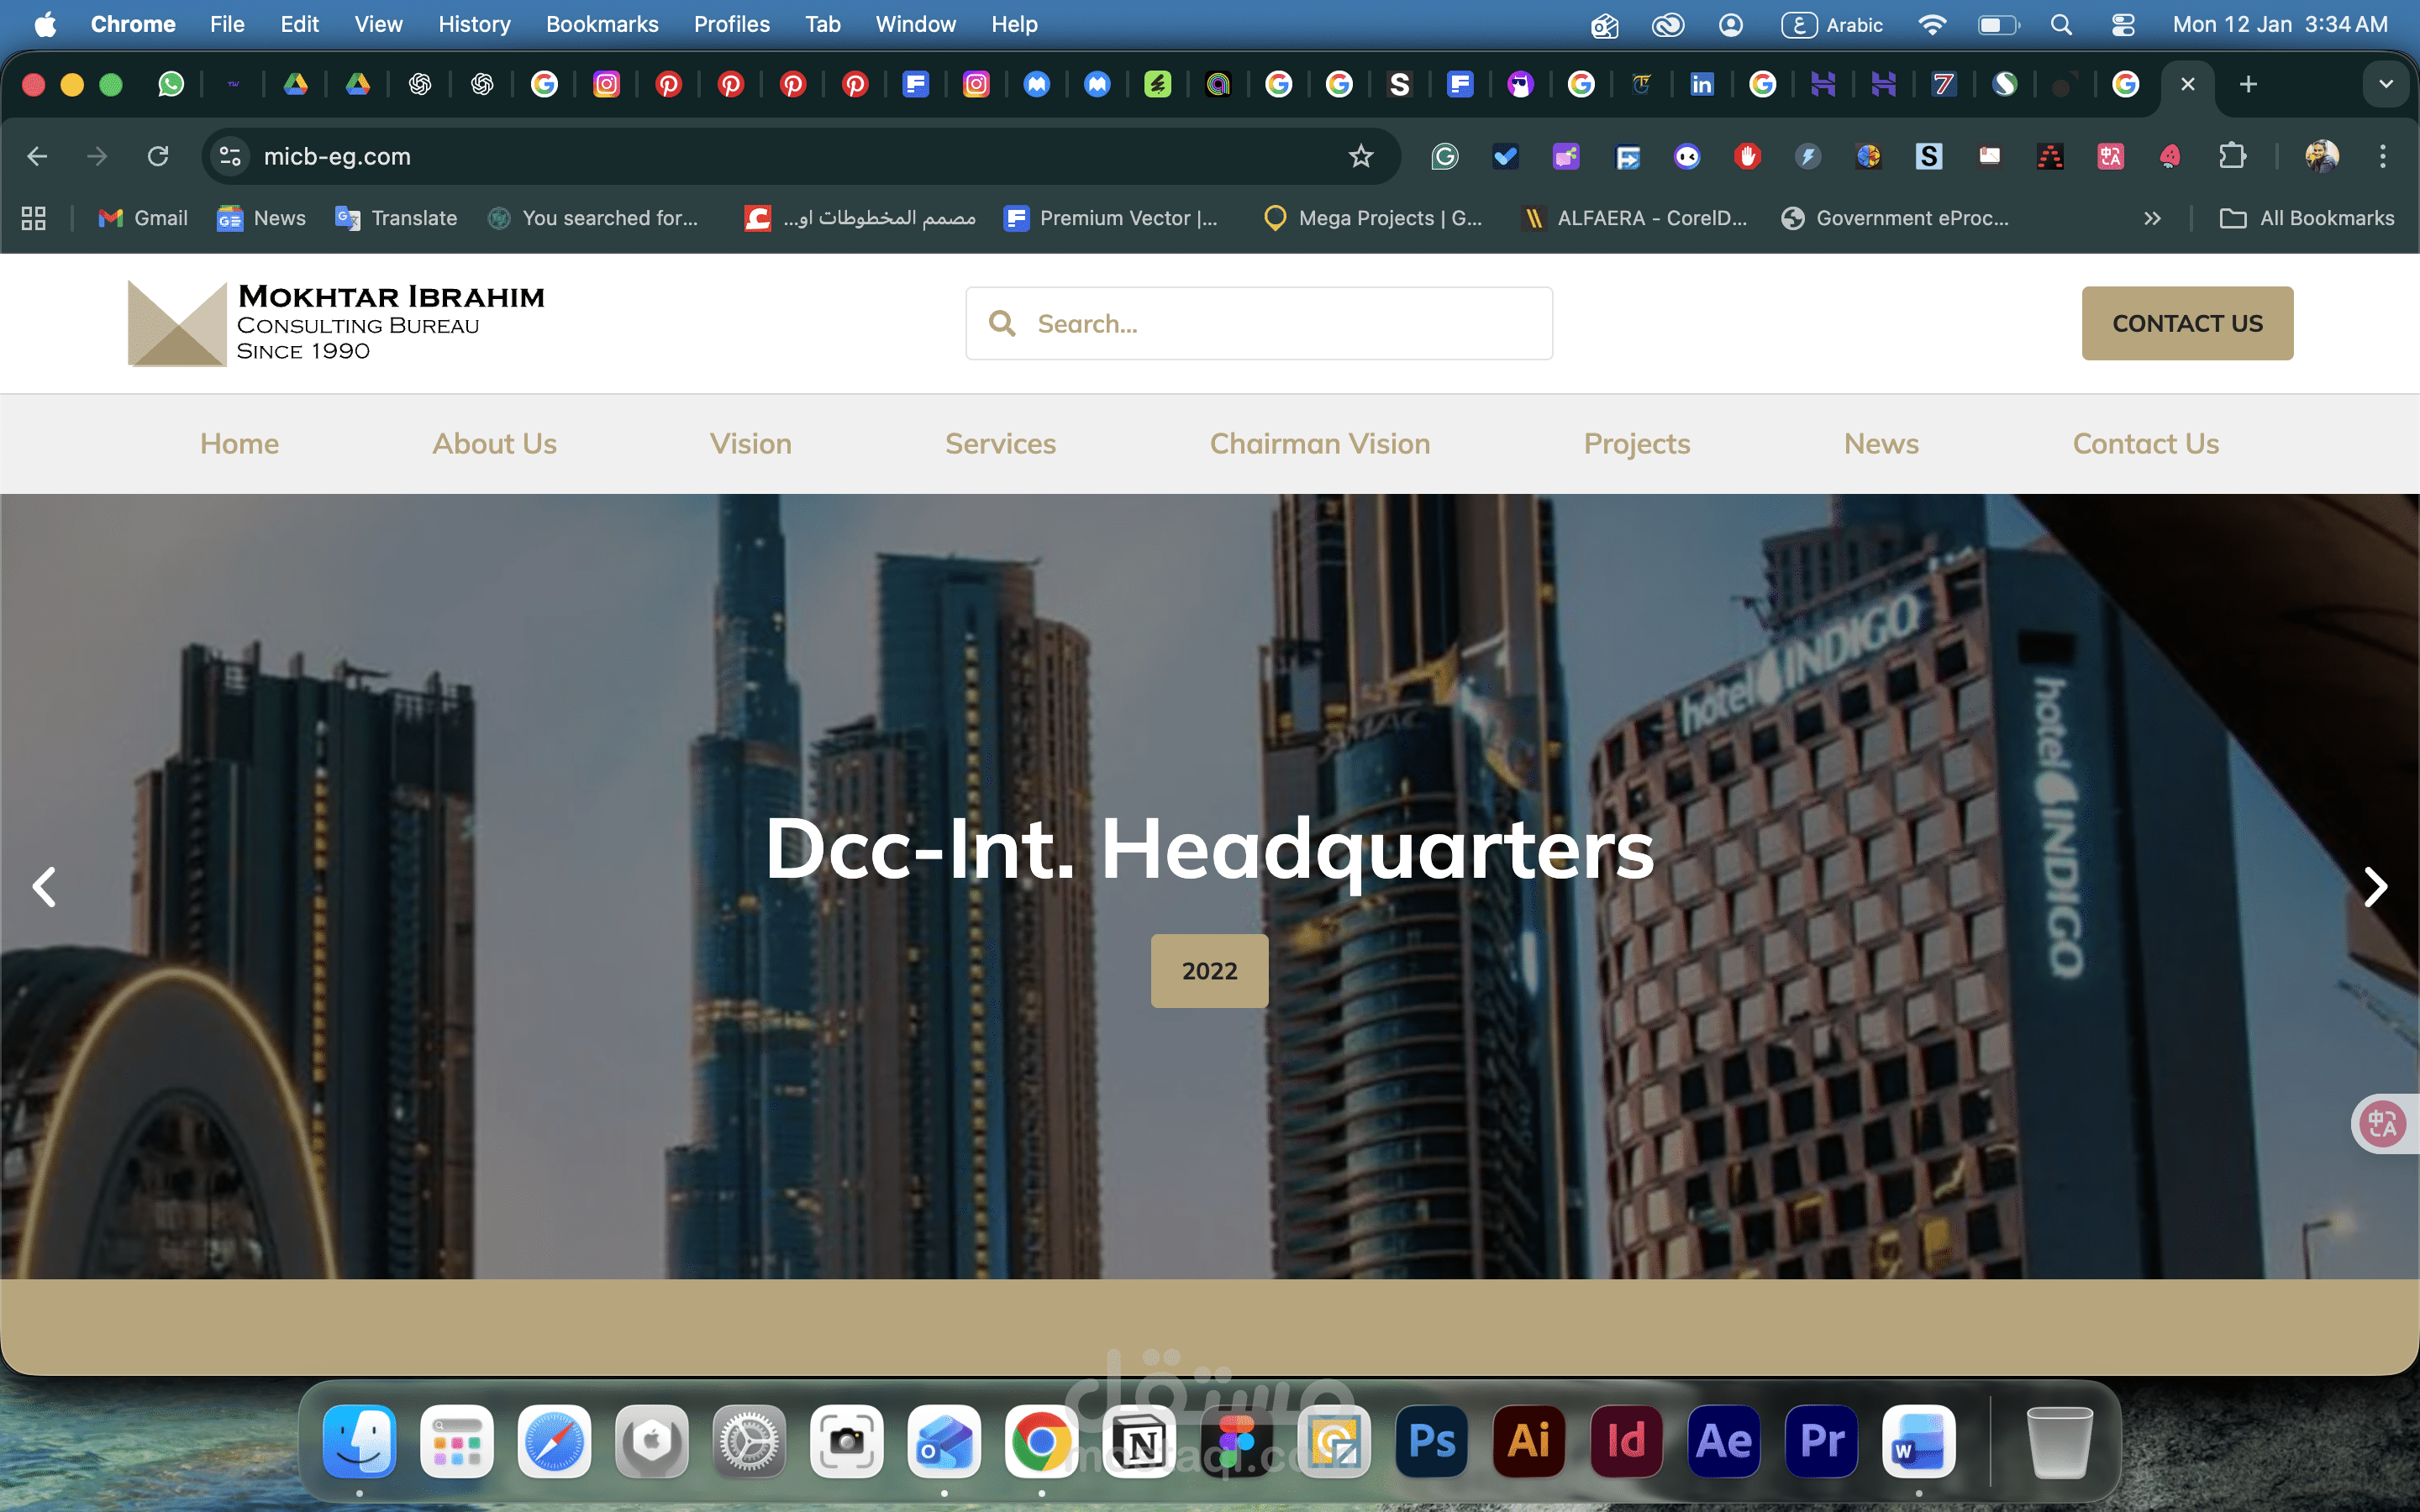2420x1512 pixels.
Task: Click the CONTACT US button
Action: pos(2187,323)
